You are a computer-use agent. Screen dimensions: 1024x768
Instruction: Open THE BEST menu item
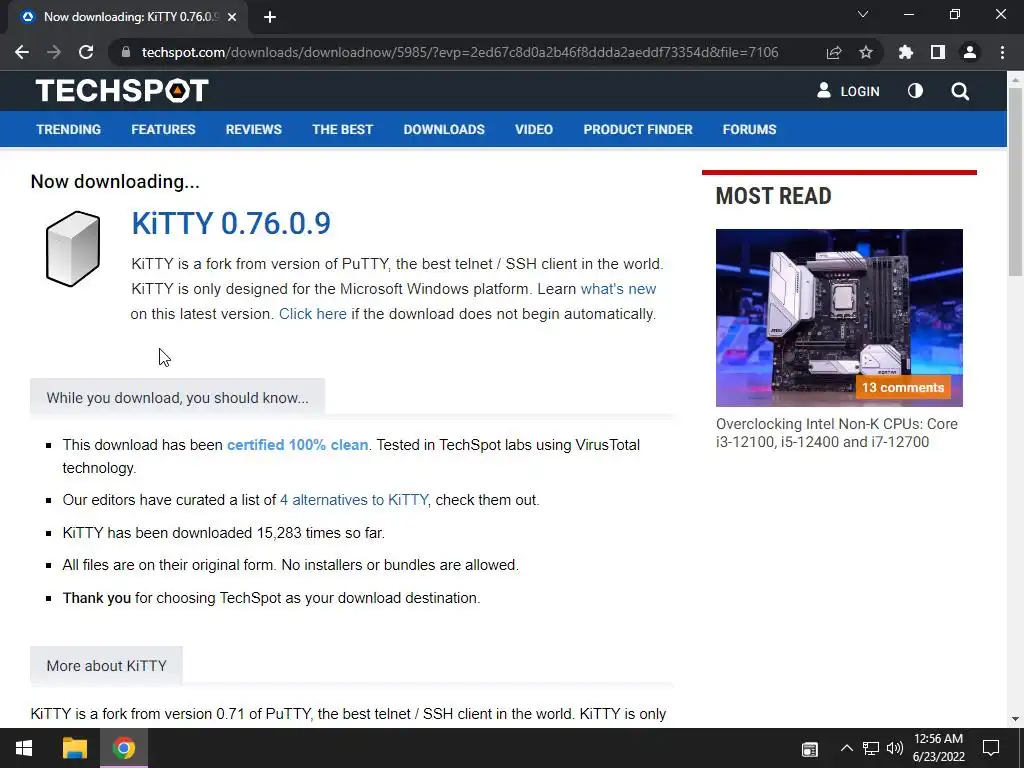pos(342,129)
